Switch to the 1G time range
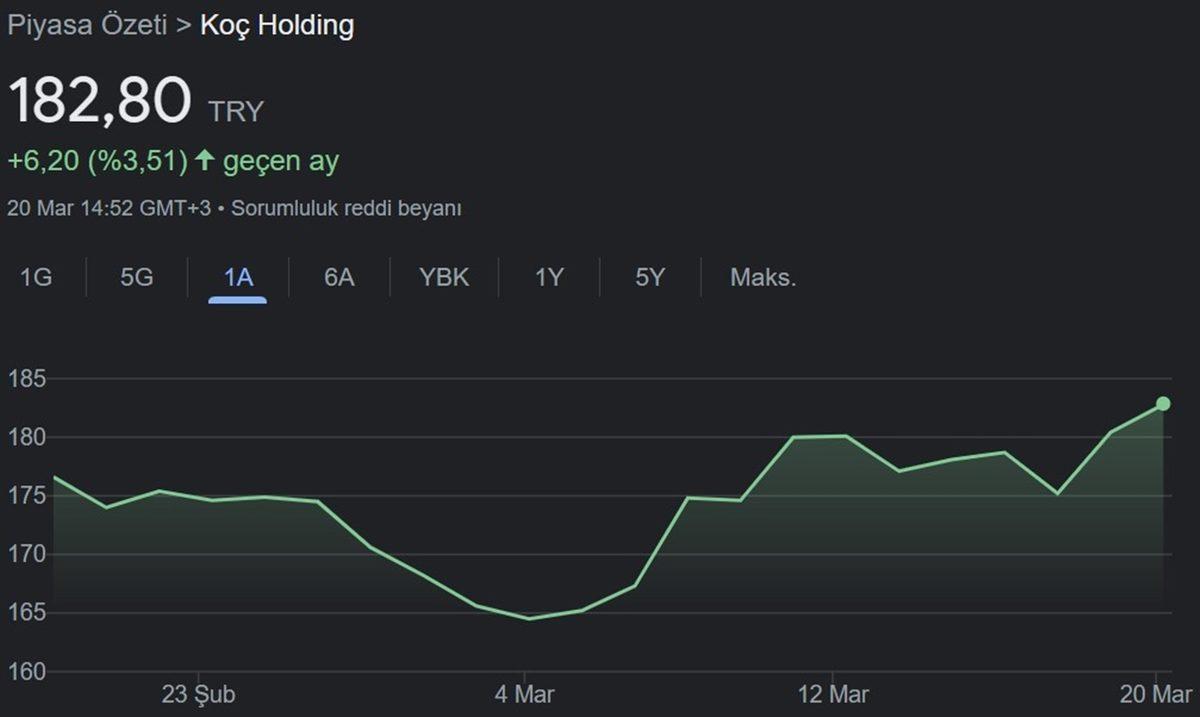Viewport: 1200px width, 717px height. click(36, 277)
